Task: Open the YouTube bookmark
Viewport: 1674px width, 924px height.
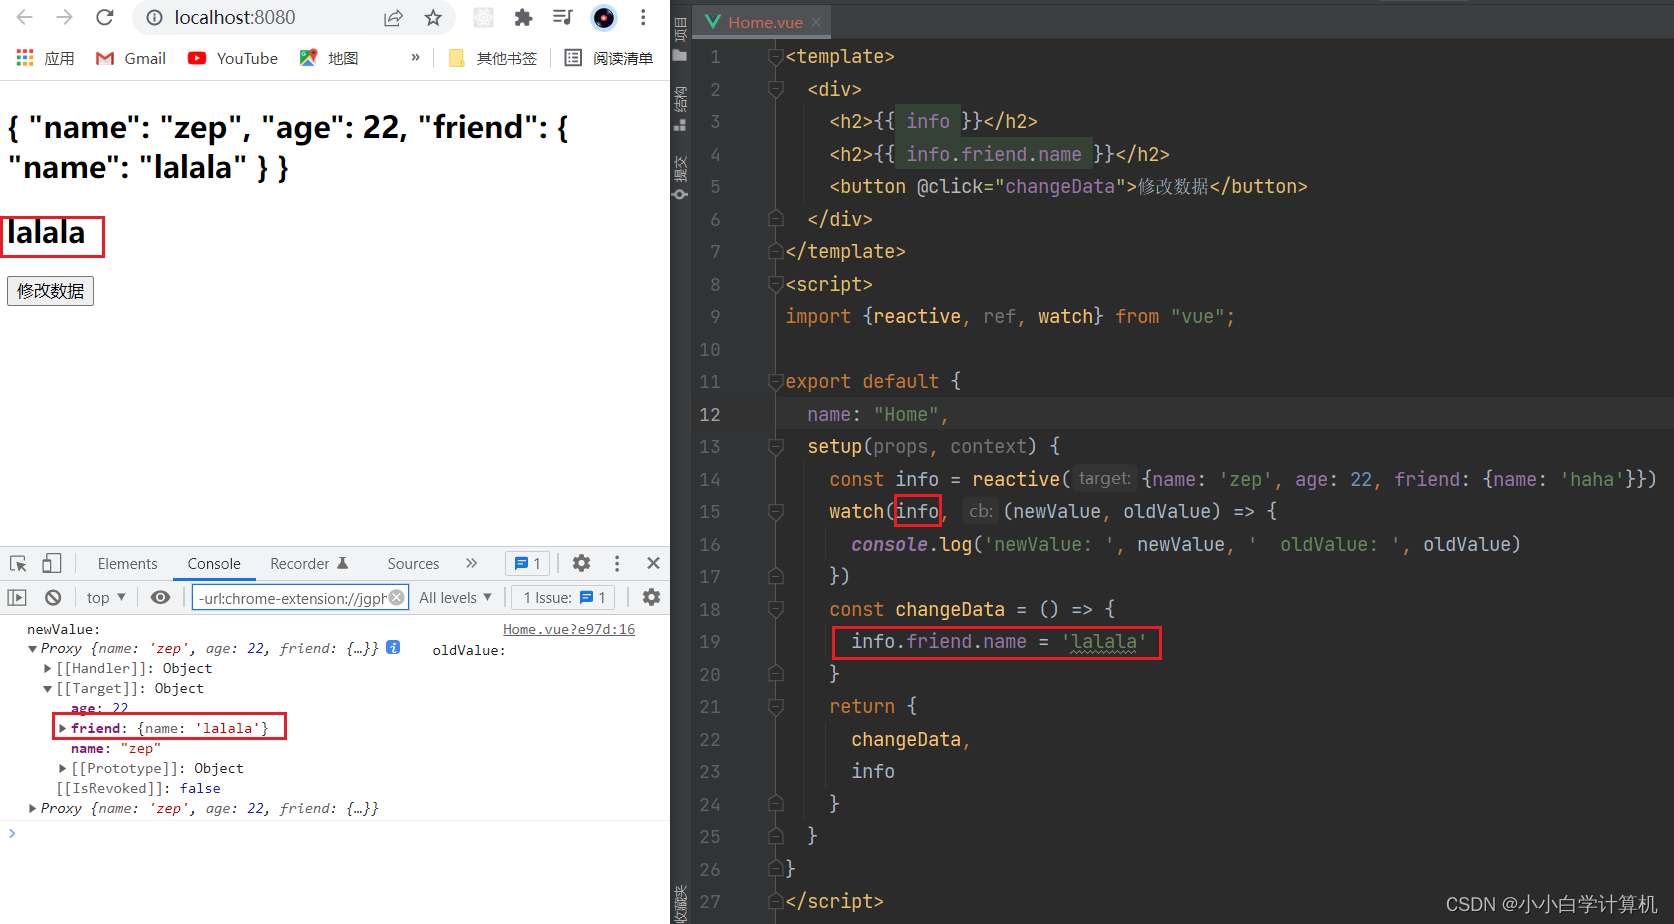Action: coord(233,58)
